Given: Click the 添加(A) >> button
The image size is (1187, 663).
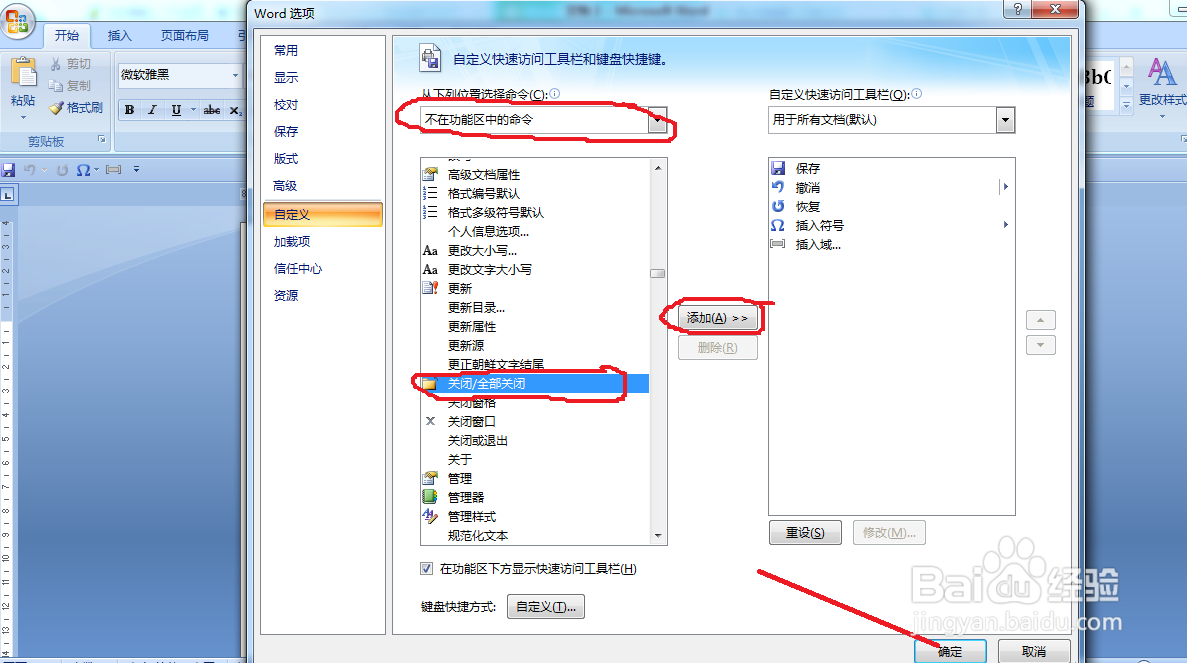Looking at the screenshot, I should (x=718, y=318).
